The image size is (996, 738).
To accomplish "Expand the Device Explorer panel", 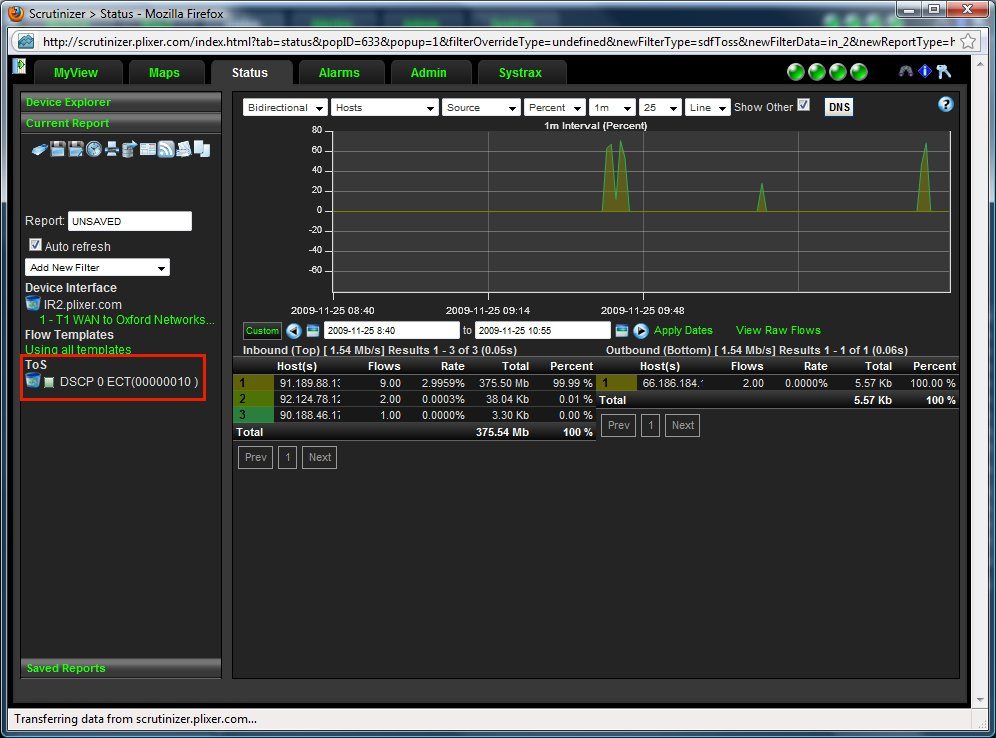I will pos(121,102).
